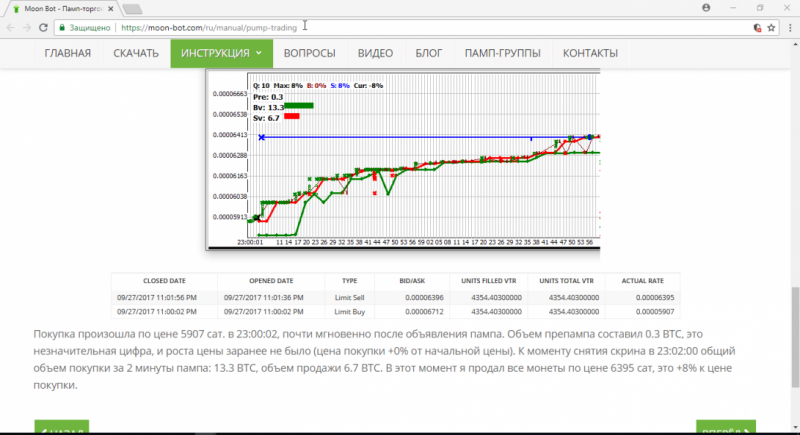Click the green forward button at the page bottom
The height and width of the screenshot is (435, 800).
[x=726, y=427]
